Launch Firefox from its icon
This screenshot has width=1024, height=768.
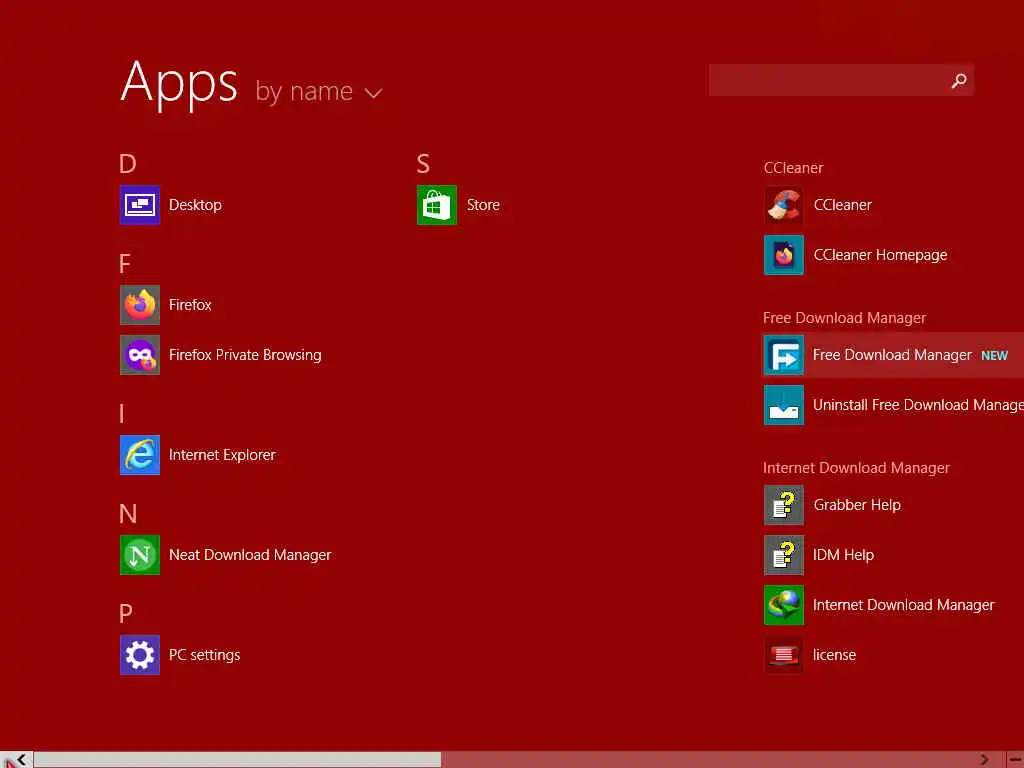(140, 305)
